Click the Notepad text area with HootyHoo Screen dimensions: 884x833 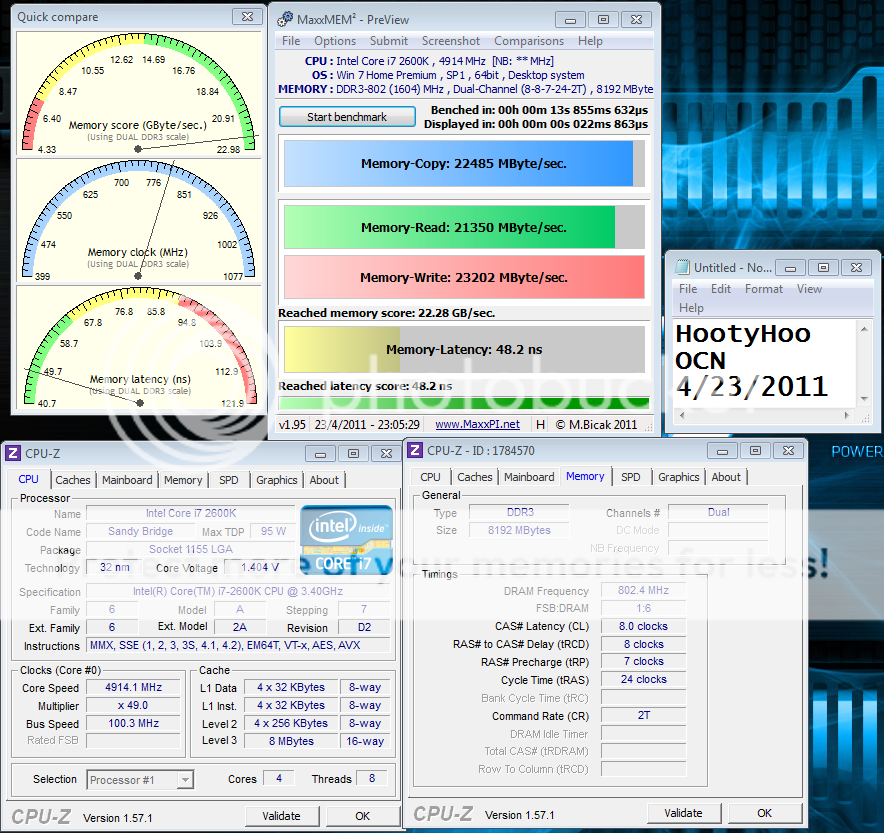pos(764,362)
